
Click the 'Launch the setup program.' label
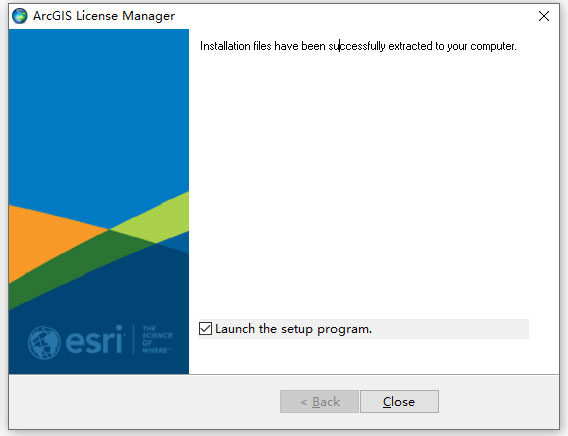[x=293, y=329]
